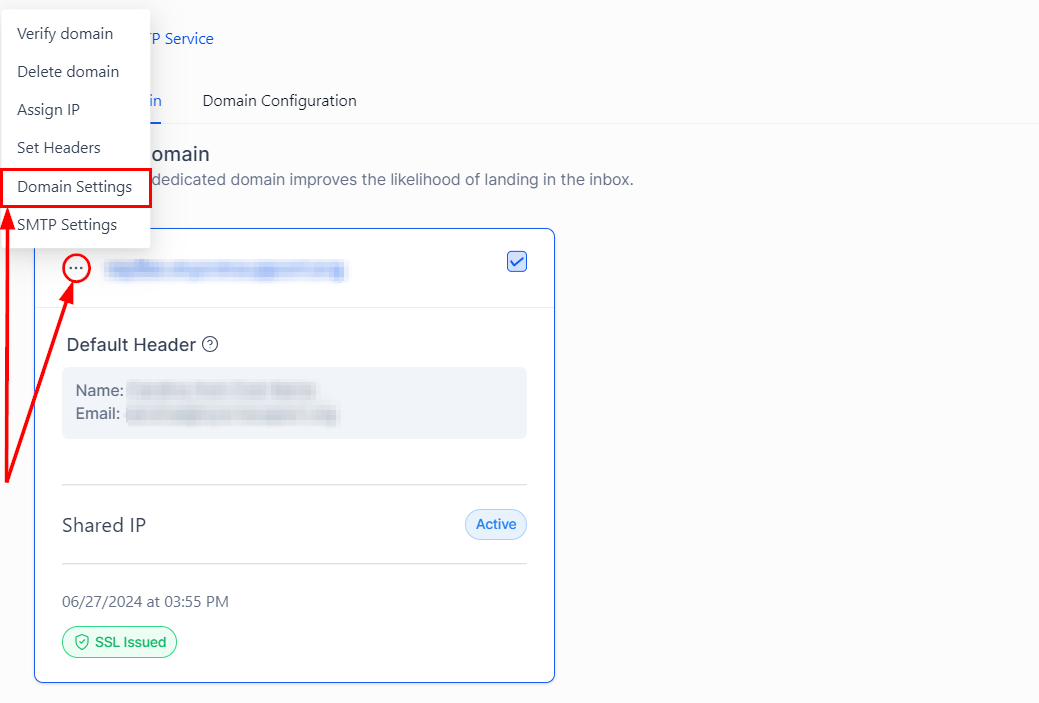Click the Shared IP label
The height and width of the screenshot is (703, 1039).
pyautogui.click(x=104, y=525)
